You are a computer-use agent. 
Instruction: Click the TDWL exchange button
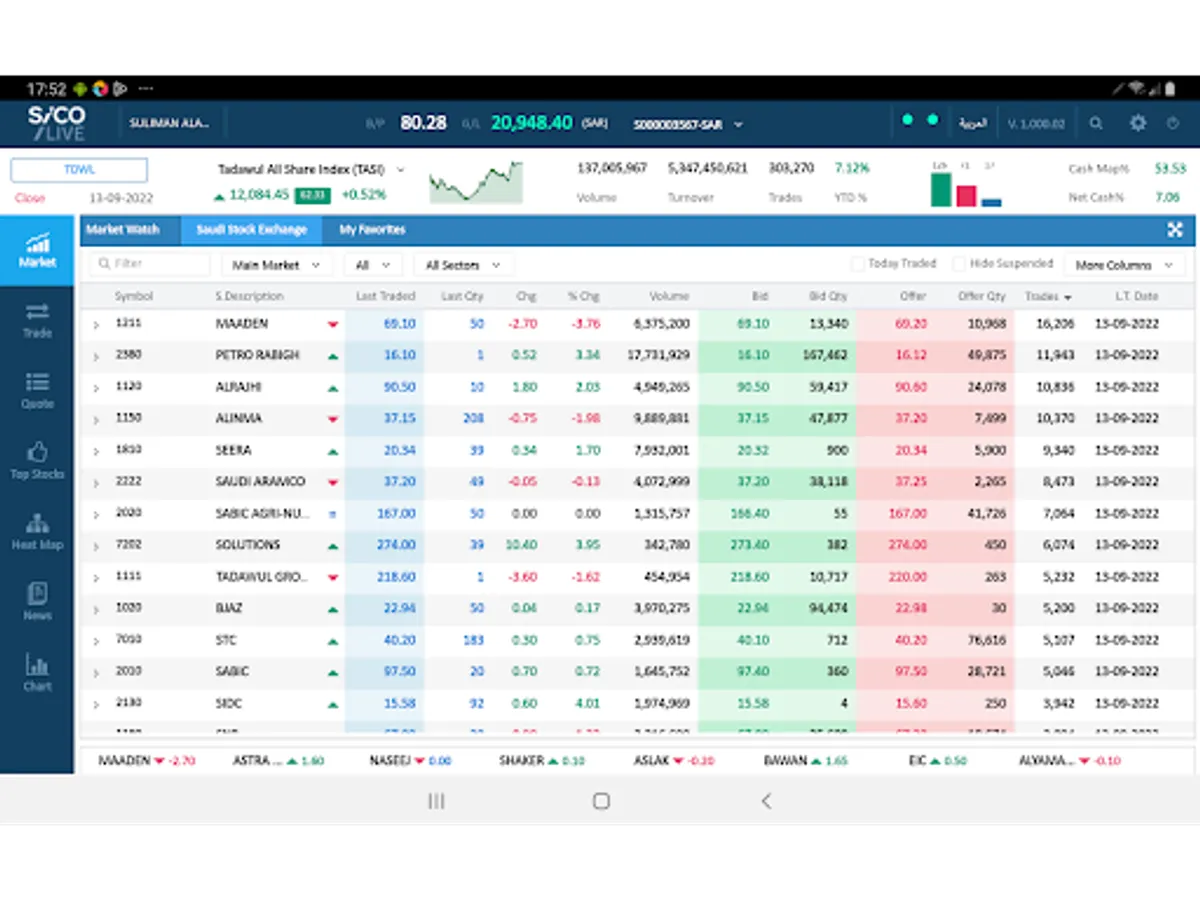79,170
